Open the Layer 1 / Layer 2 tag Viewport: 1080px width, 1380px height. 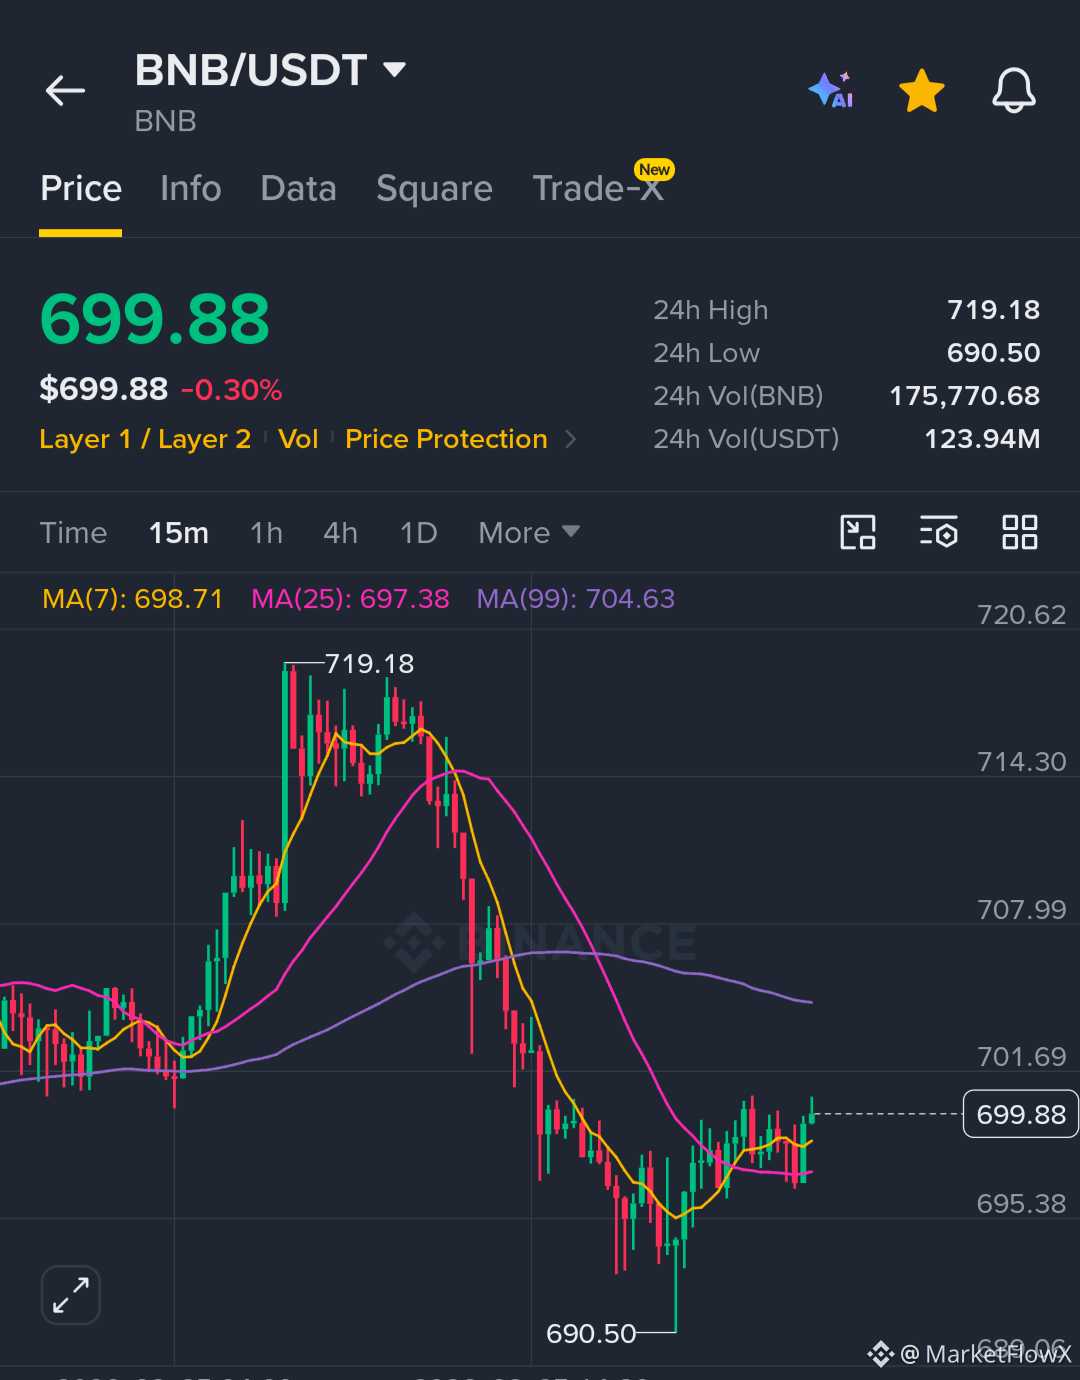point(145,439)
